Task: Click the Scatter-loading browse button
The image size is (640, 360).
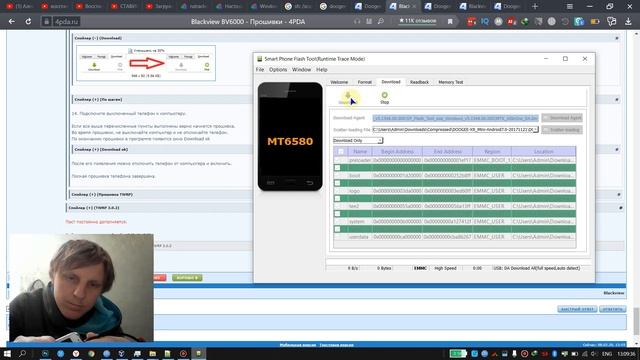Action: tap(562, 130)
